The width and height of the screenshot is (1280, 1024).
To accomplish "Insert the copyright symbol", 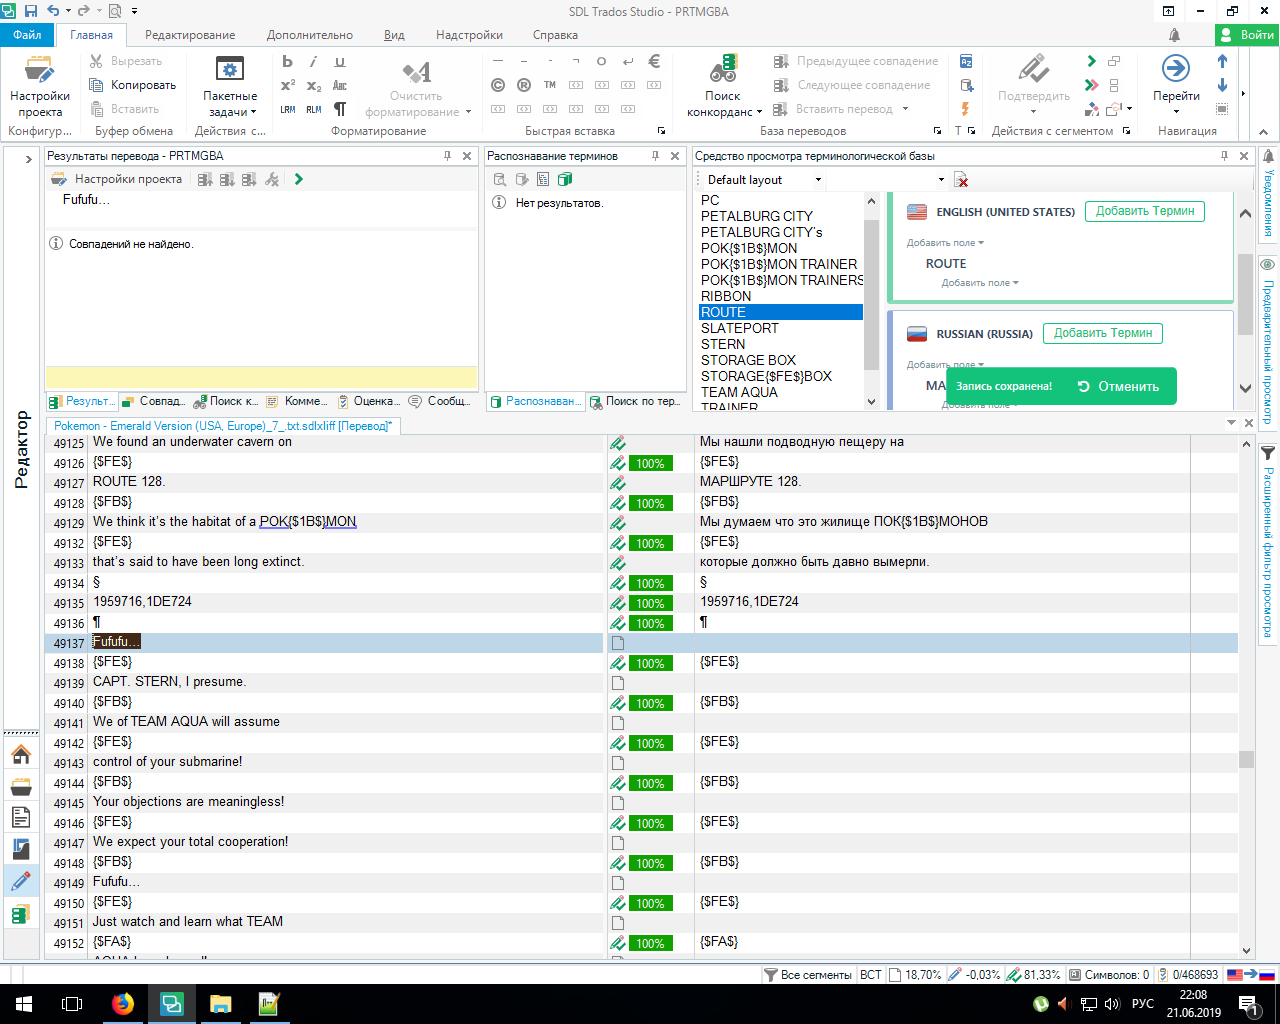I will tap(498, 85).
